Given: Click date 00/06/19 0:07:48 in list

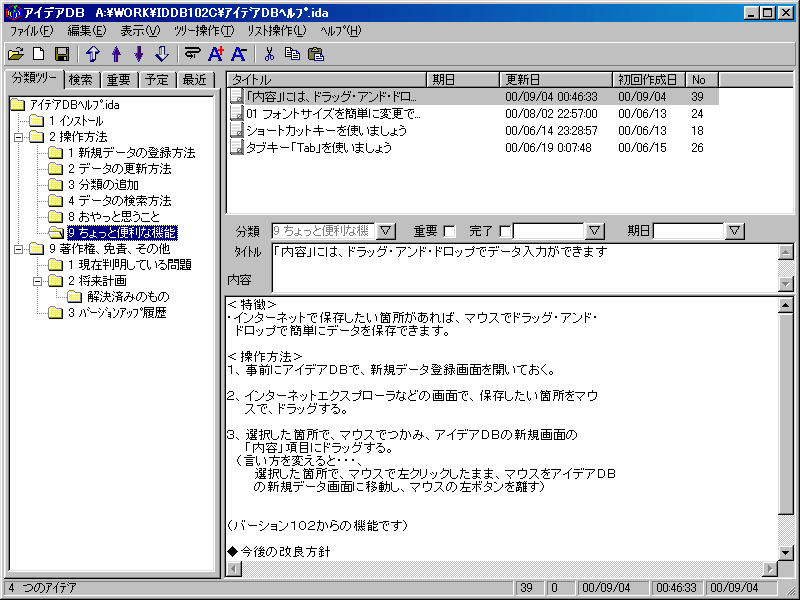Looking at the screenshot, I should coord(548,148).
